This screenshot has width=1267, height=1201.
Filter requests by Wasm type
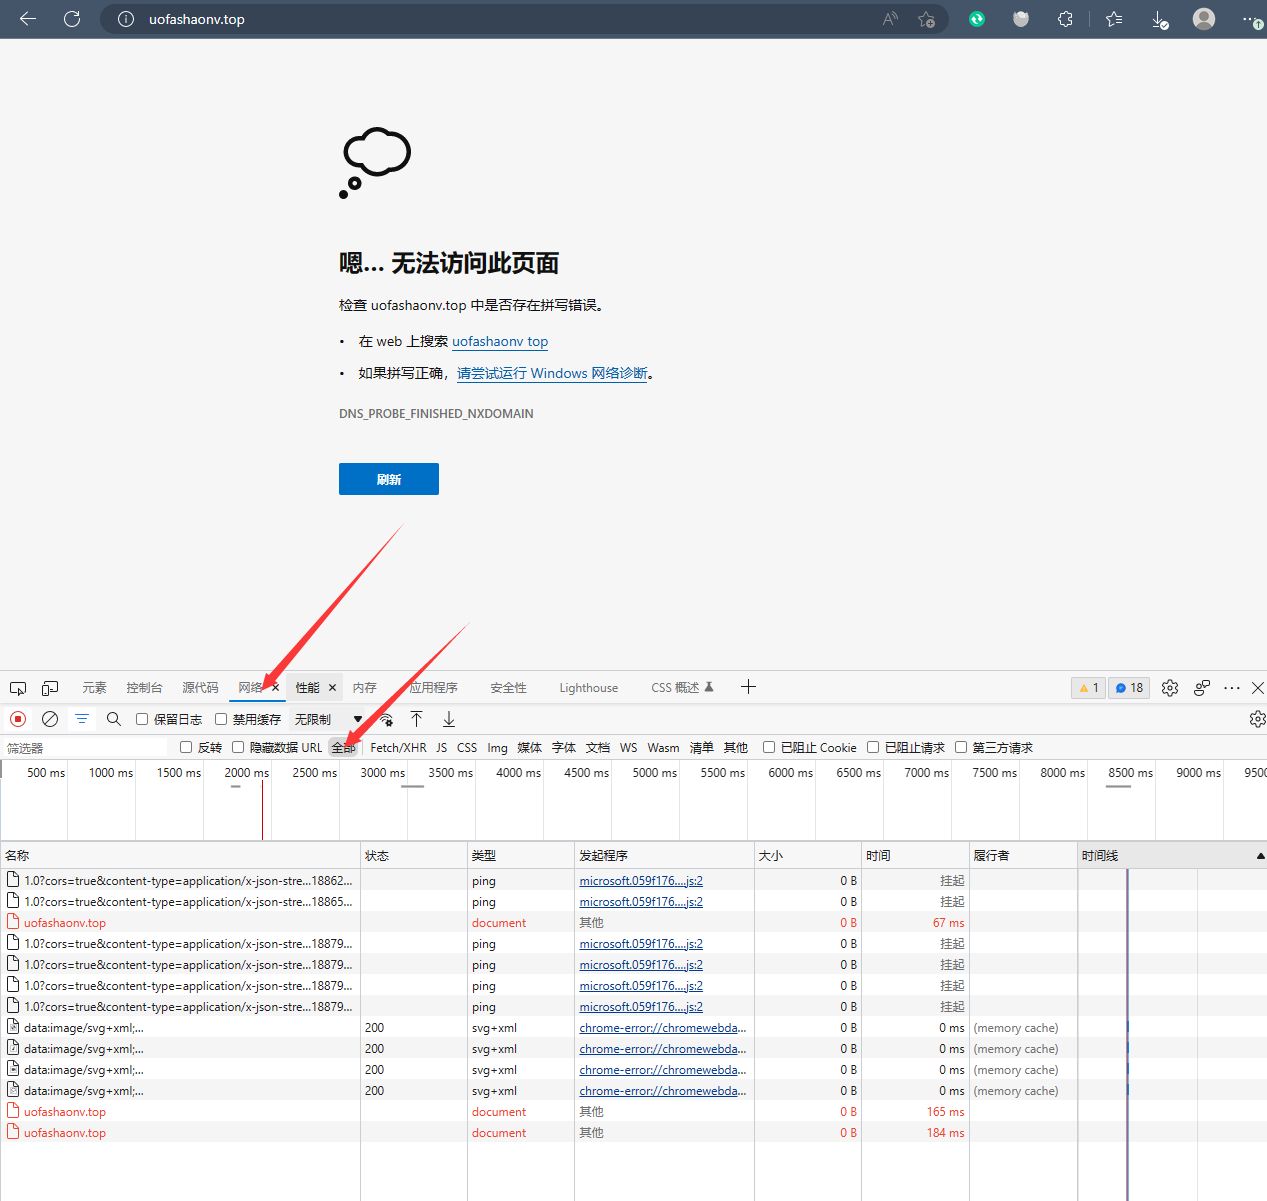(663, 747)
